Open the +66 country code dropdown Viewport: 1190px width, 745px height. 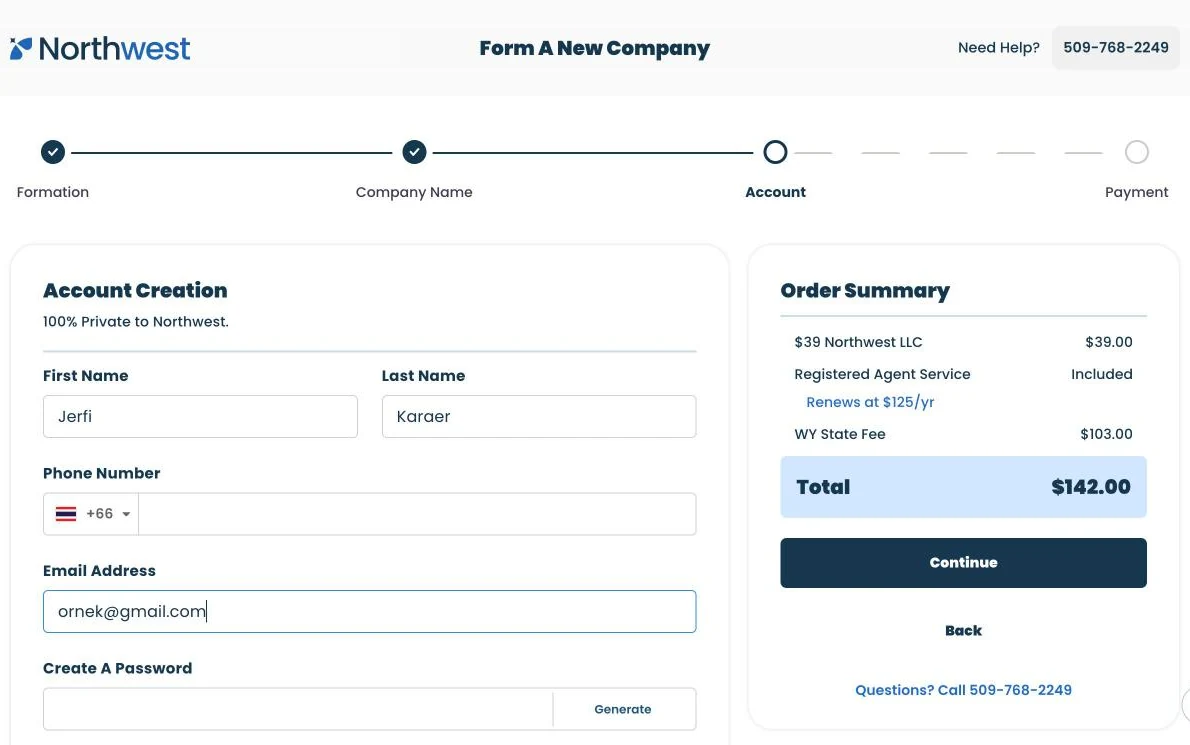[x=91, y=514]
